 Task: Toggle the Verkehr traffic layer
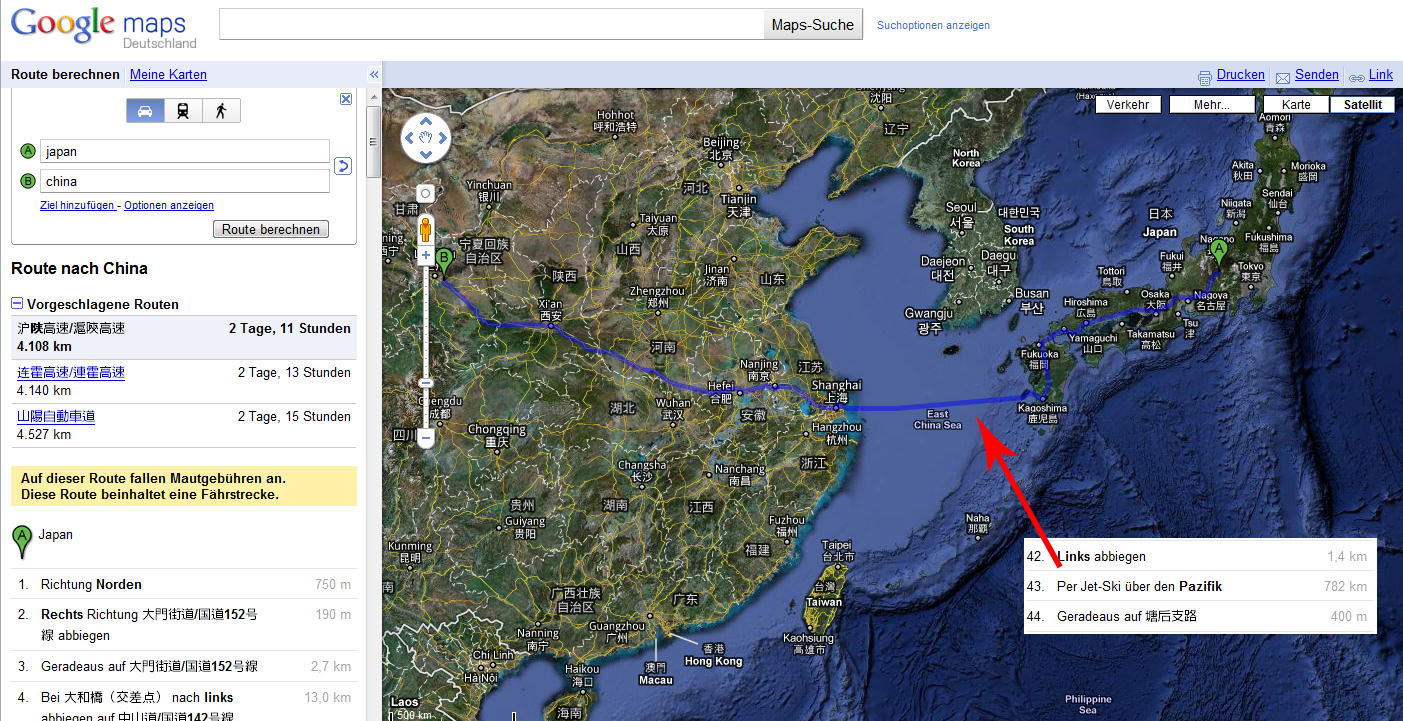tap(1128, 105)
